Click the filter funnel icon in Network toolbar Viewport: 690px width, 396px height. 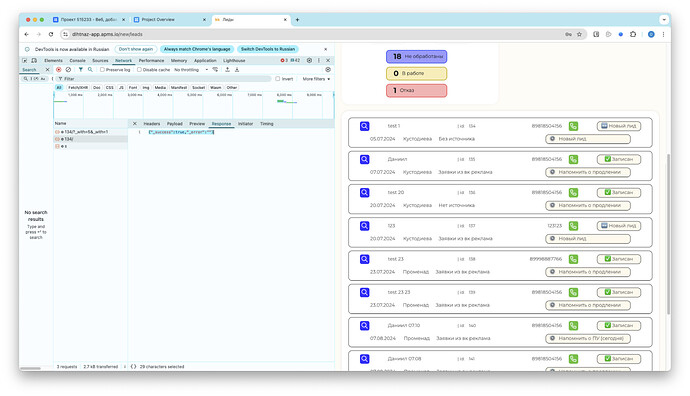81,70
